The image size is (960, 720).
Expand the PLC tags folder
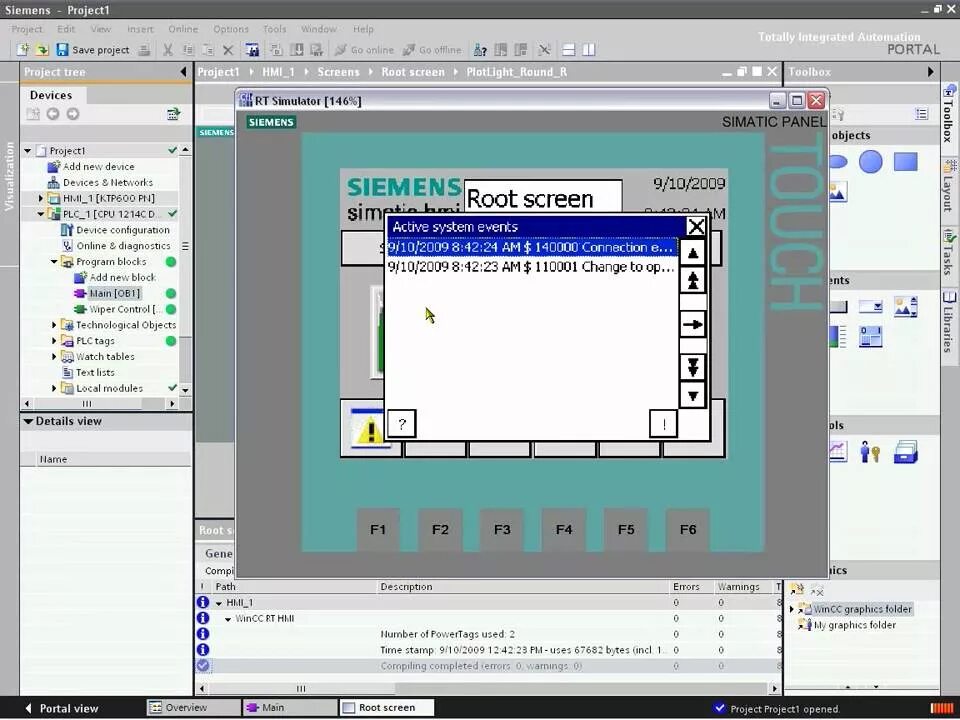[54, 341]
